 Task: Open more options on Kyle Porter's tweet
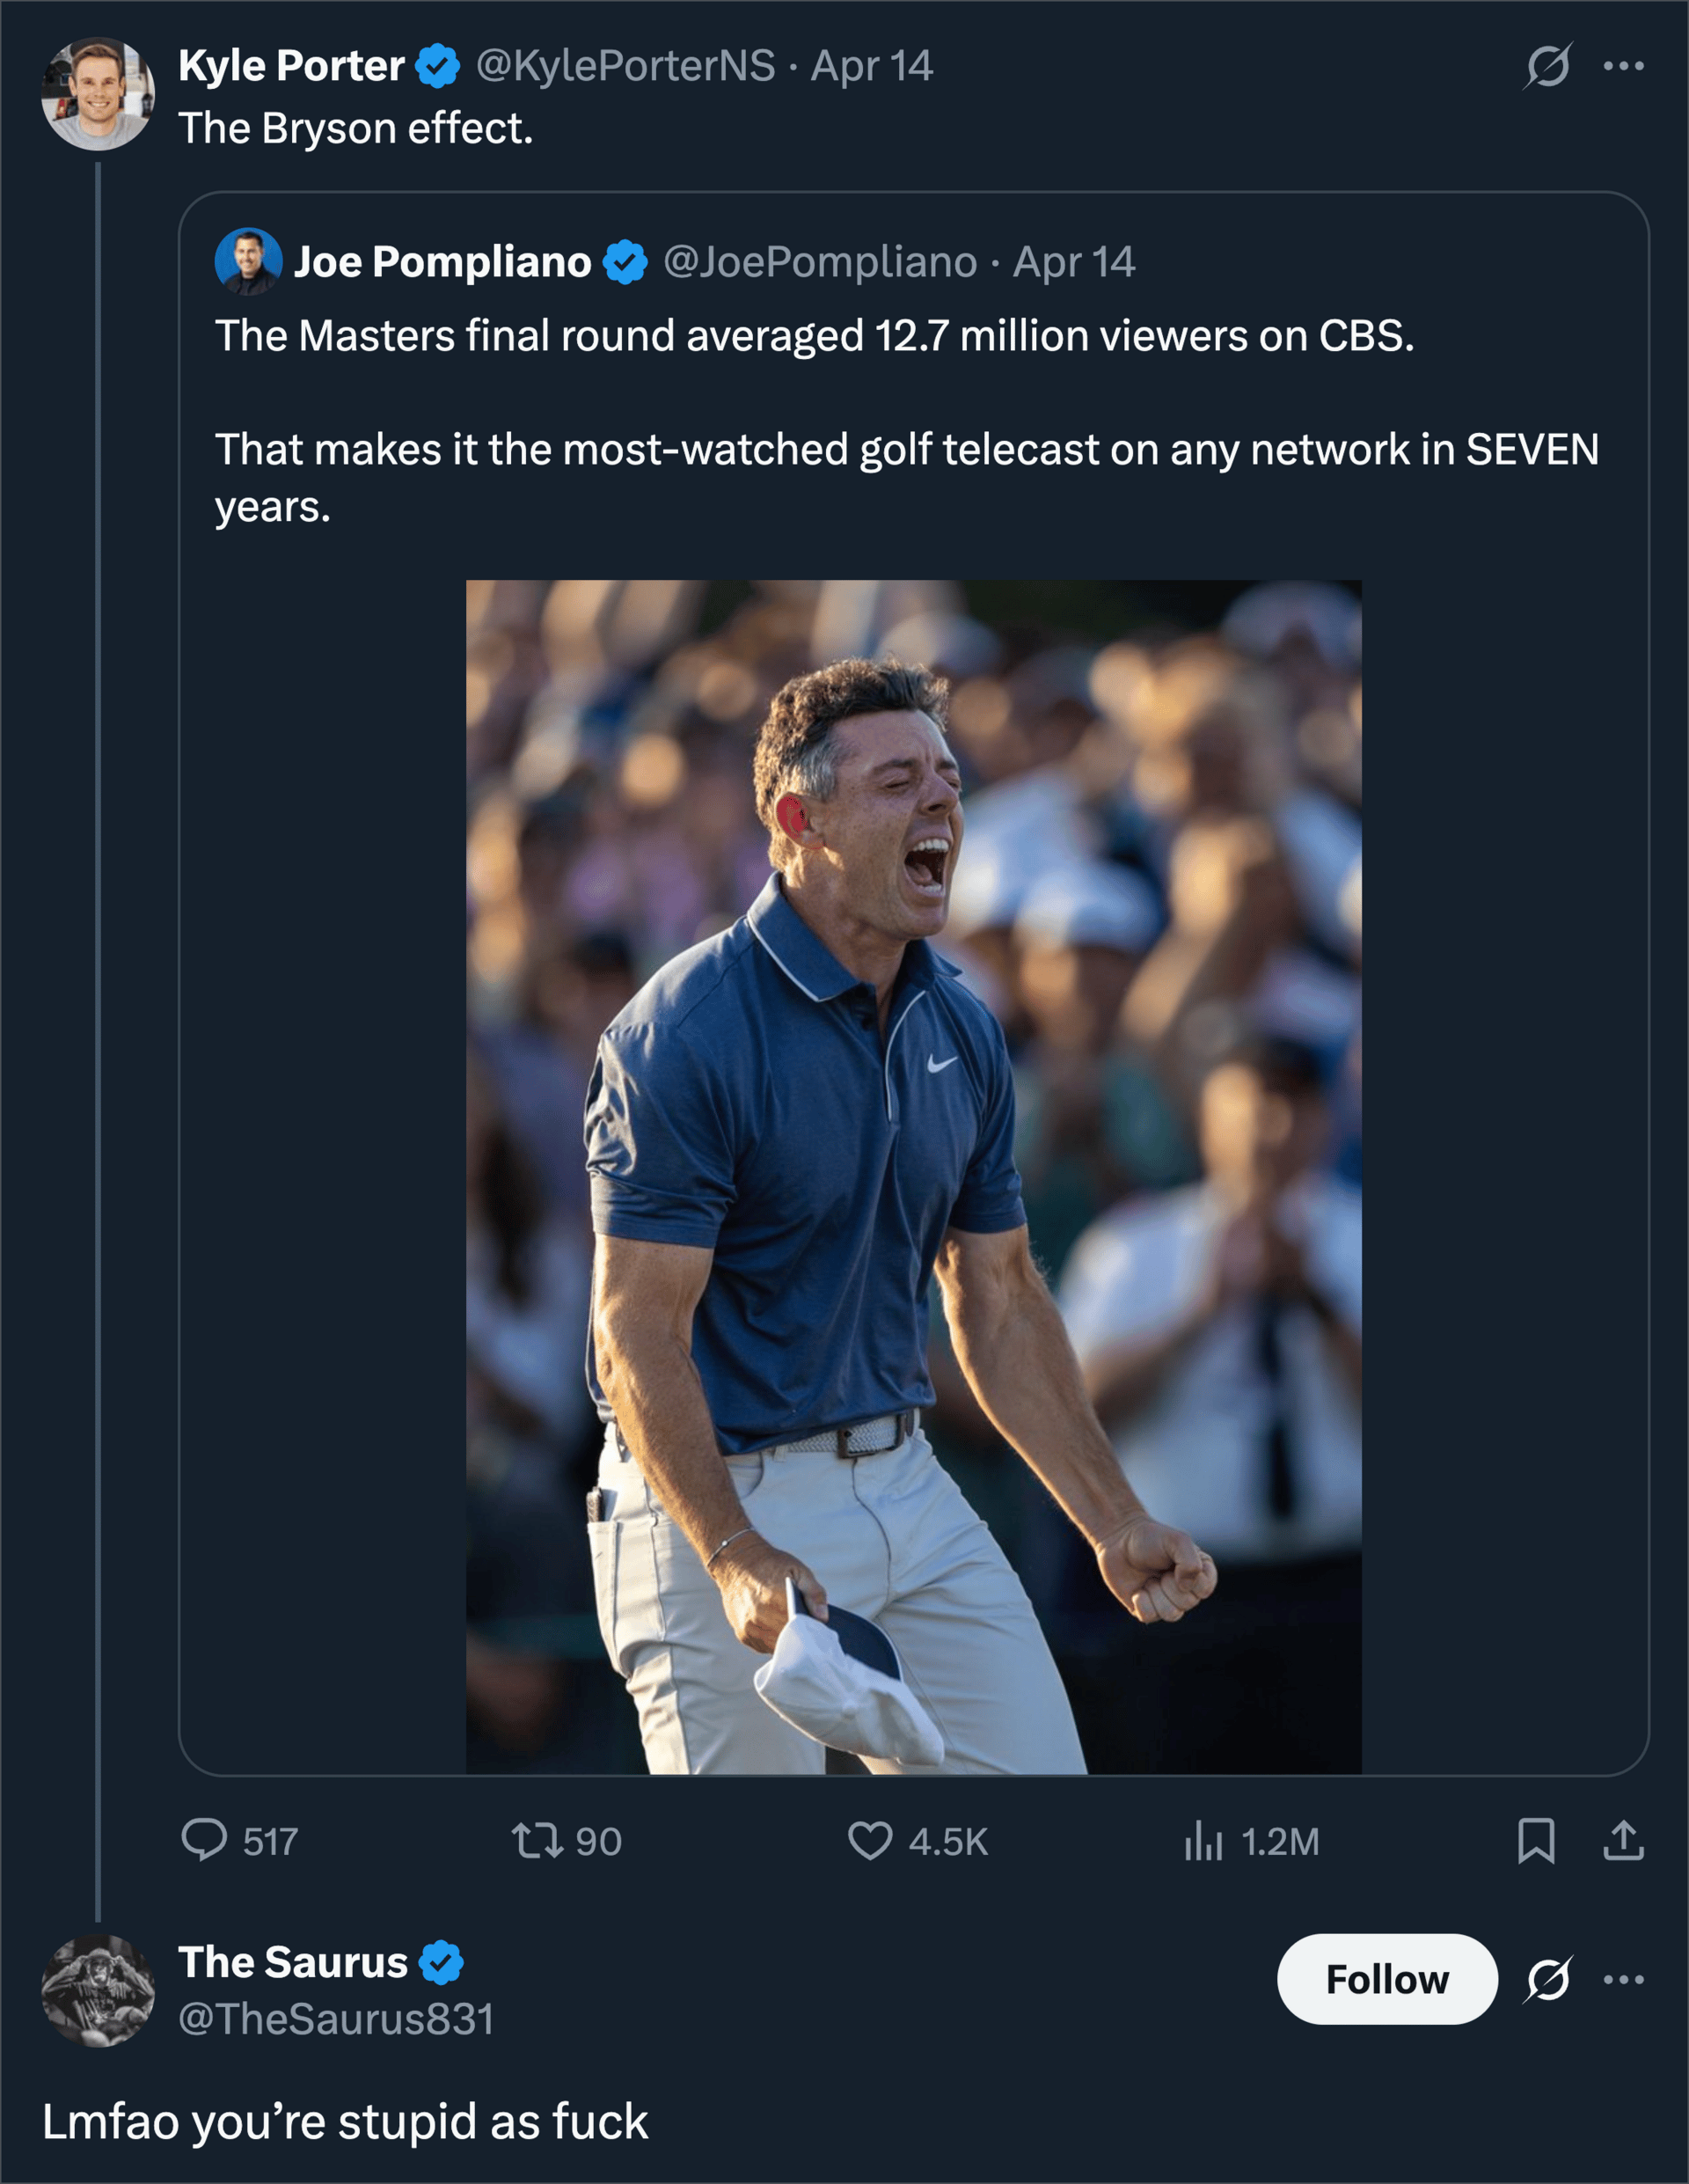click(x=1623, y=66)
